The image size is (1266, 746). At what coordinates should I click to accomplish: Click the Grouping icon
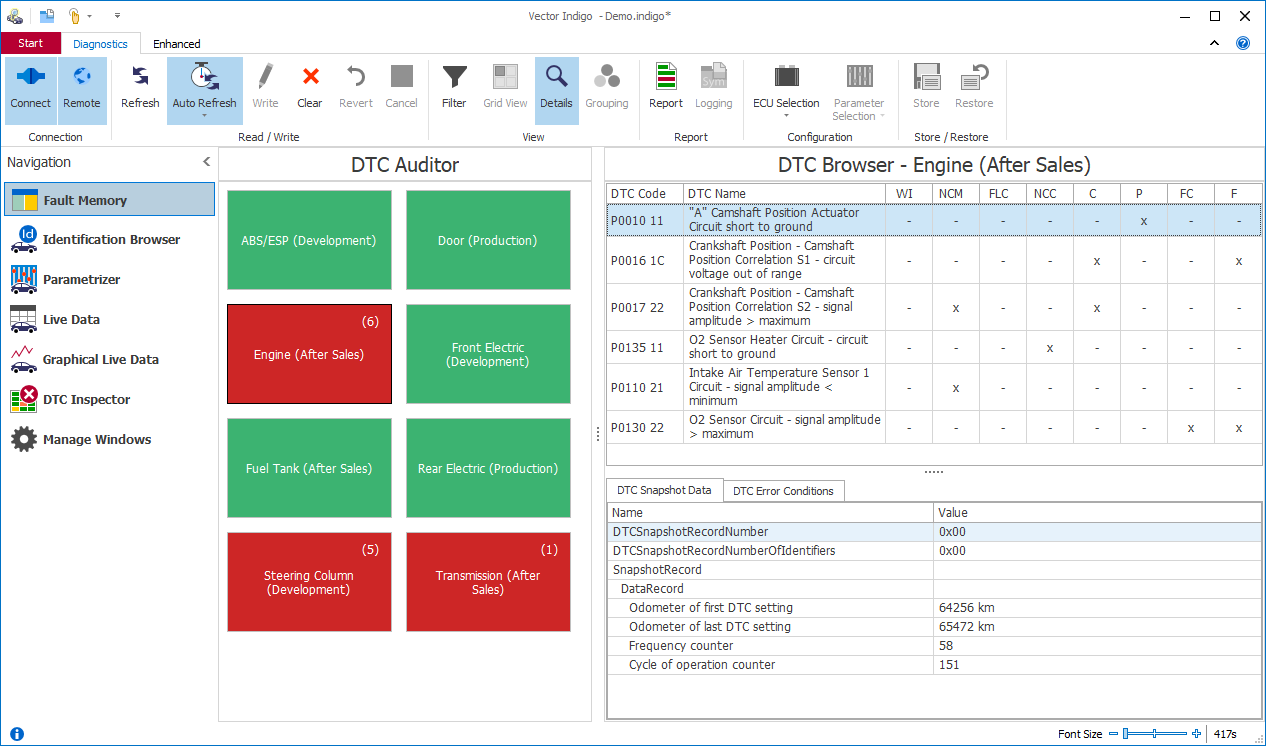point(607,77)
